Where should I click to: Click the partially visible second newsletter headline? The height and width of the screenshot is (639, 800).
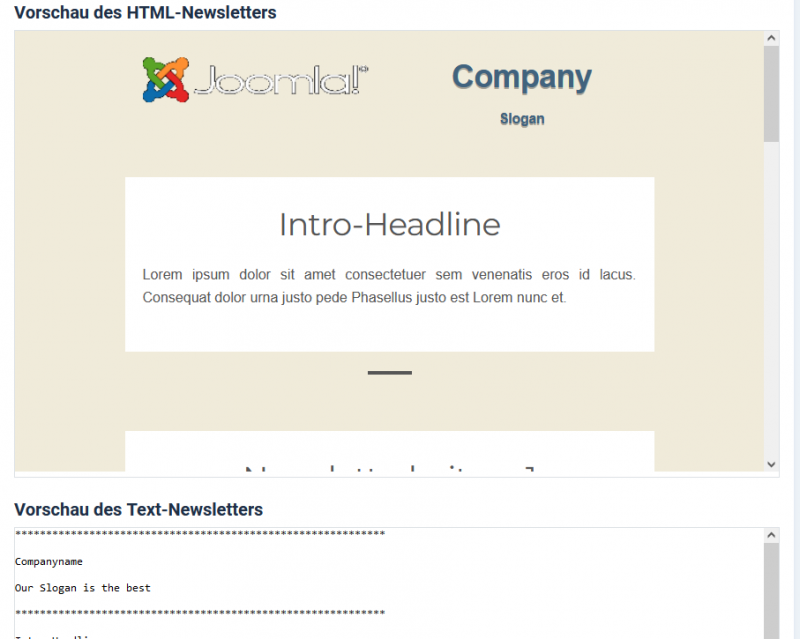[x=389, y=466]
